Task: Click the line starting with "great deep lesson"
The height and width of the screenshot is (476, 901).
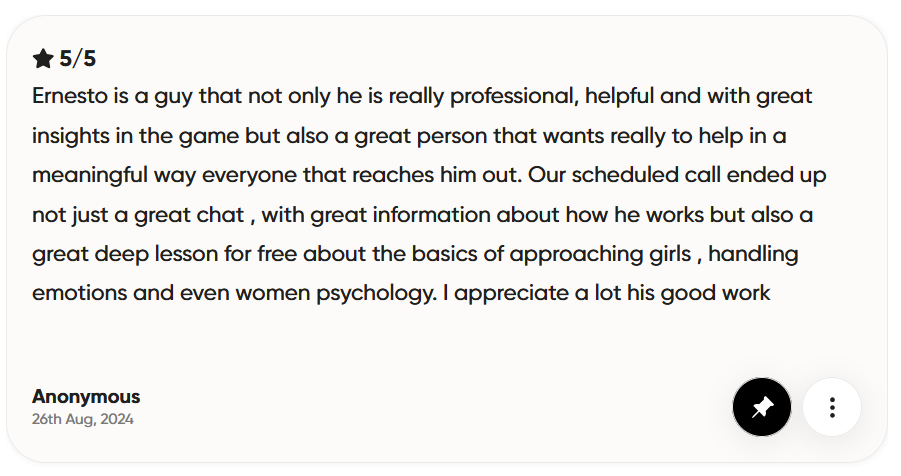Action: coord(415,254)
